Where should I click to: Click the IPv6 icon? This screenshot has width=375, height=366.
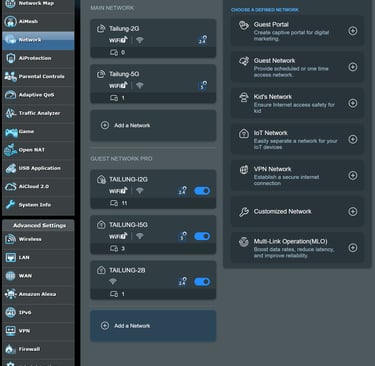click(x=10, y=313)
